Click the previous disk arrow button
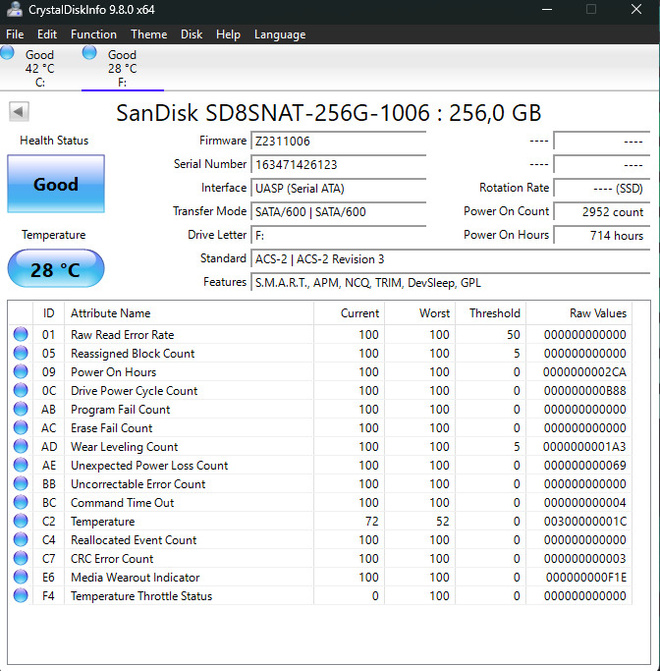660x671 pixels. tap(19, 112)
